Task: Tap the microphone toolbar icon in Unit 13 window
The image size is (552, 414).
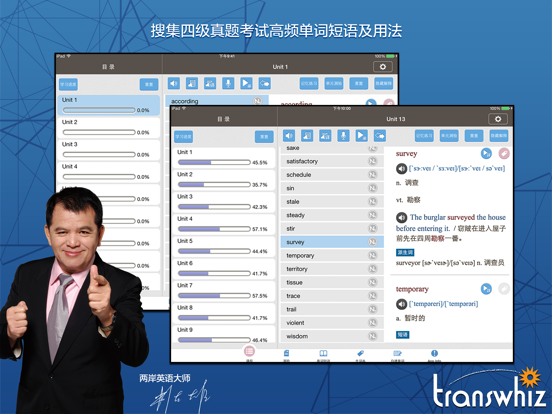Action: point(344,136)
